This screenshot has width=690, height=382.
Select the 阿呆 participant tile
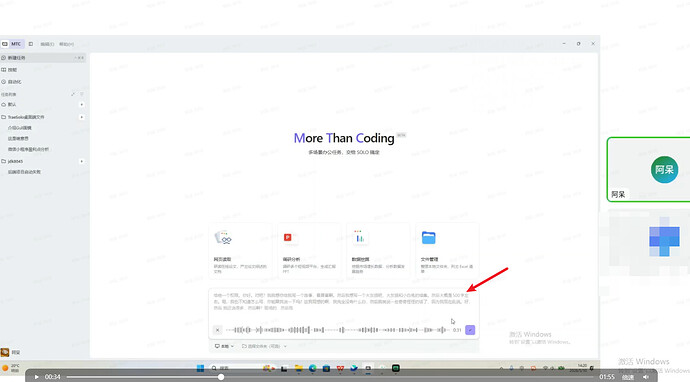click(649, 169)
